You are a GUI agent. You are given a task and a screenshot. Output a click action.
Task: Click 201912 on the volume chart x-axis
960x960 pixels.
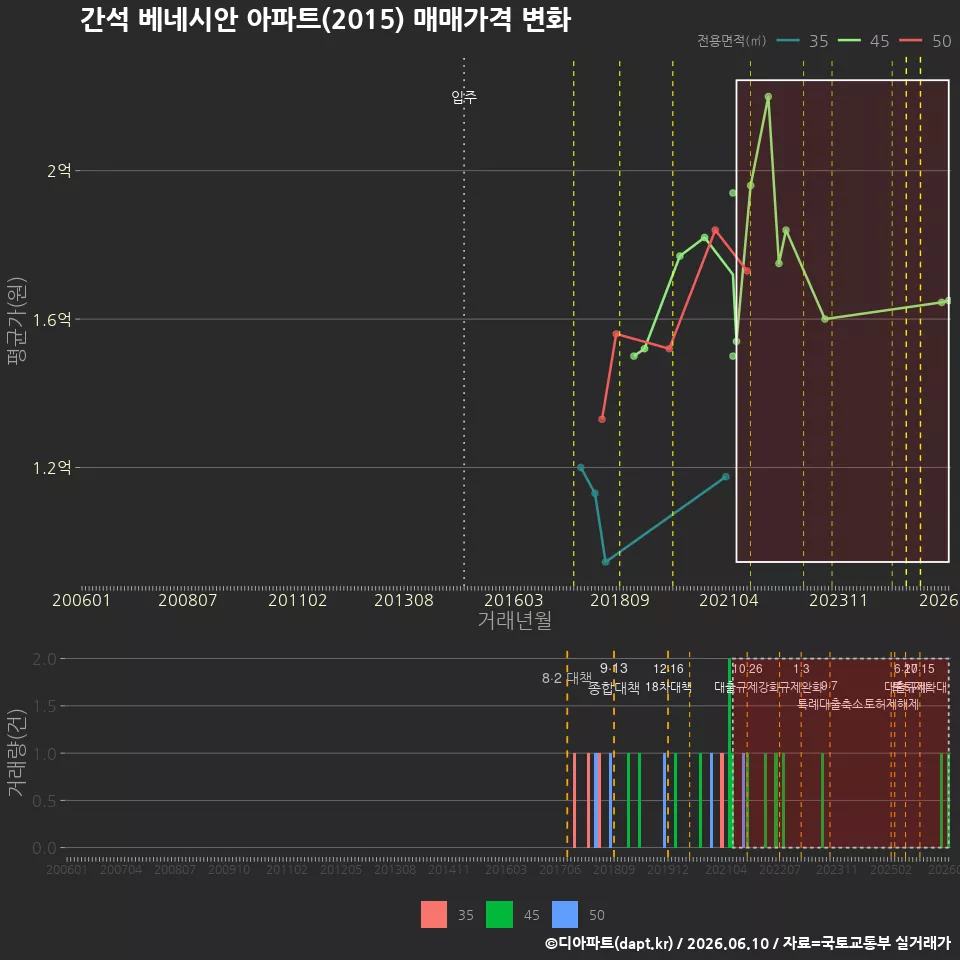coord(667,869)
